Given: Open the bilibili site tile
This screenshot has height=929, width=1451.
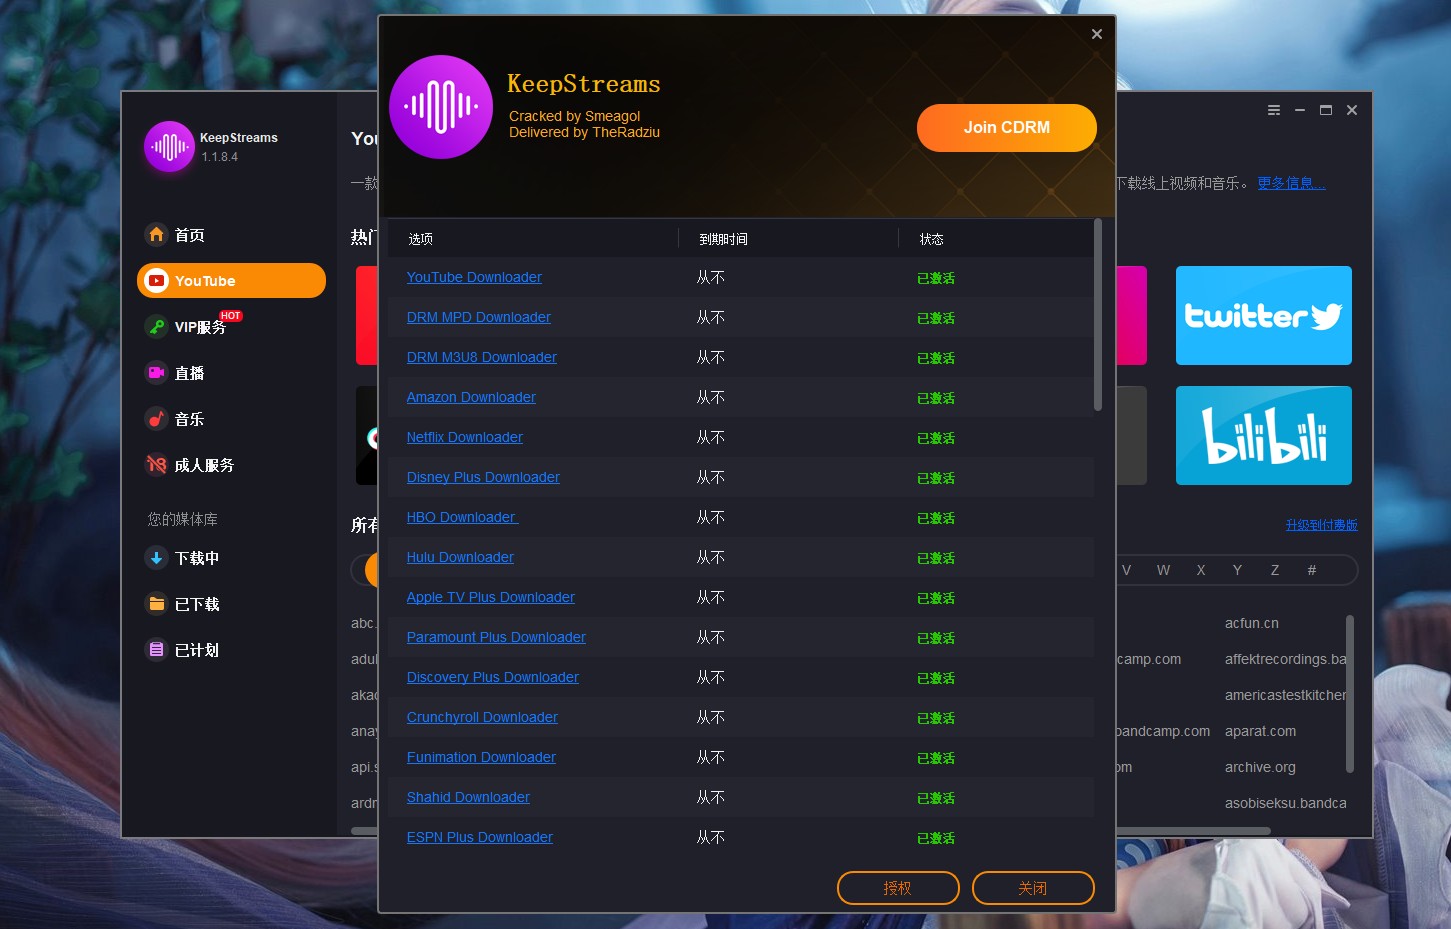Looking at the screenshot, I should (x=1264, y=436).
